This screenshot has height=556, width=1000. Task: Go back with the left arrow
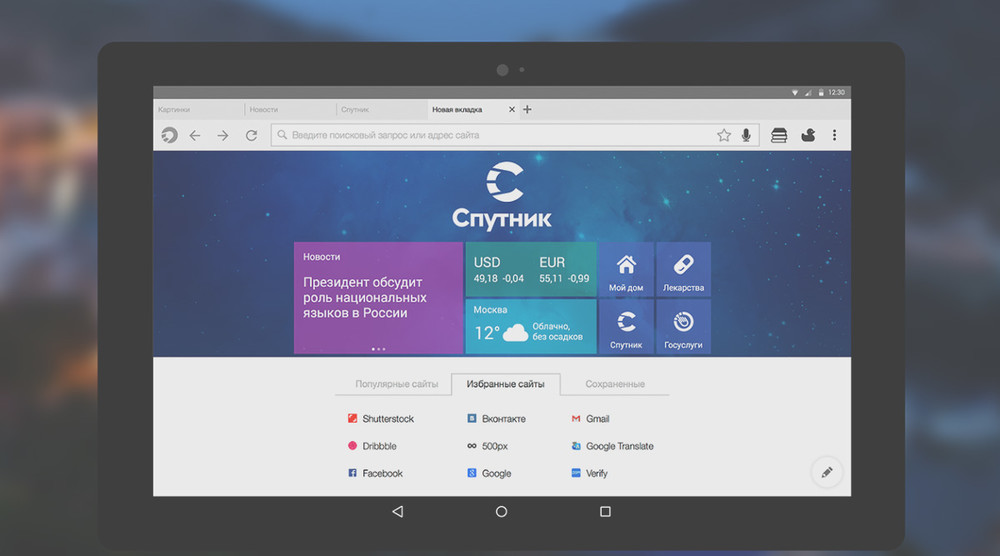(195, 135)
